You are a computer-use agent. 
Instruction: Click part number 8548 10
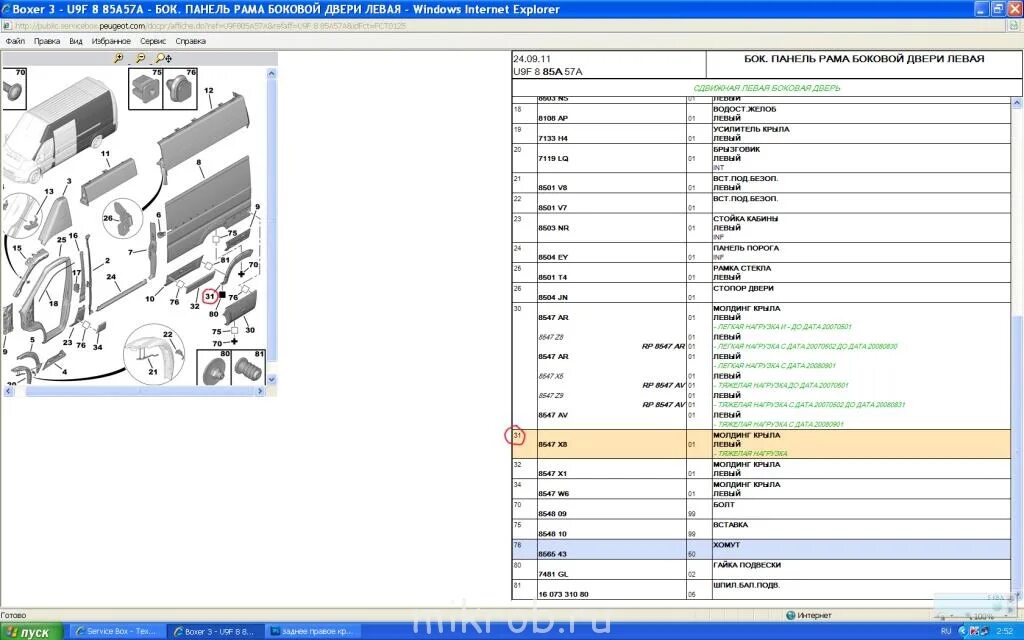552,534
